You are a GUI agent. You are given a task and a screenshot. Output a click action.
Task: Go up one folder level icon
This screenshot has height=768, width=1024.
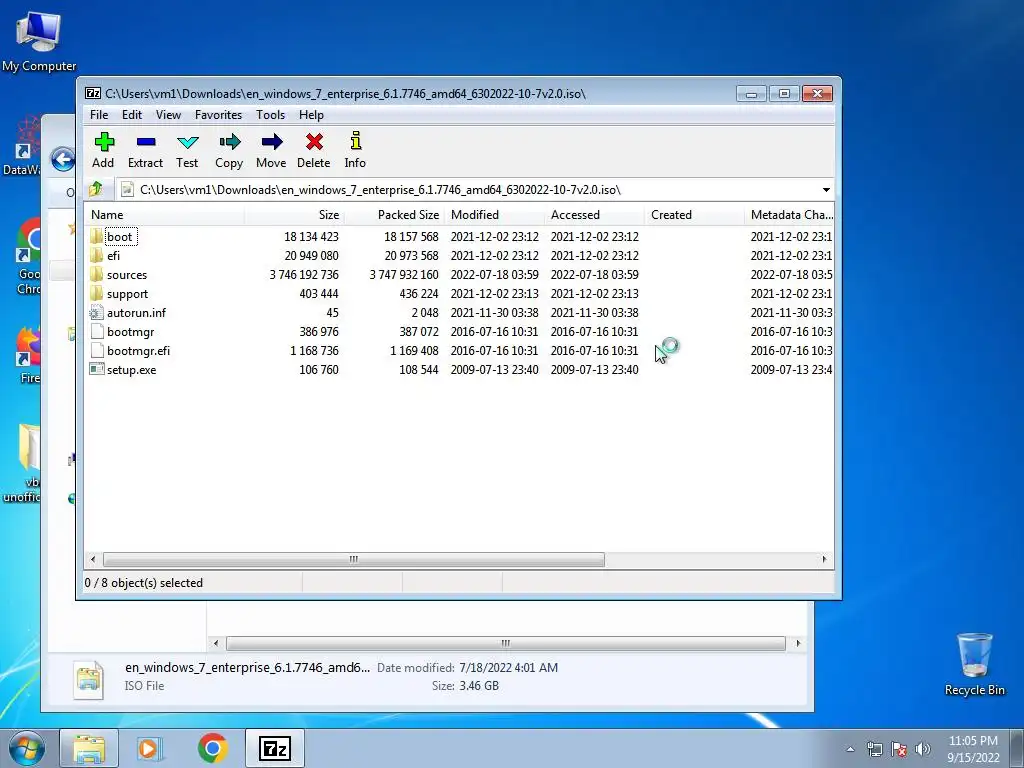point(96,189)
